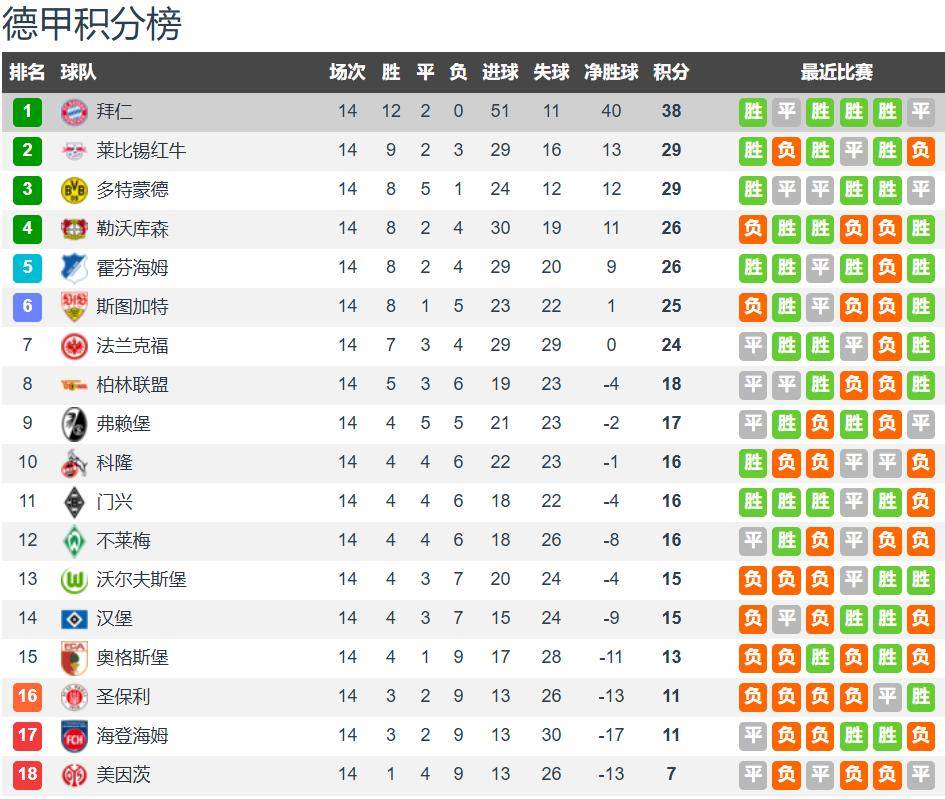Open the Eintracht Frankfurt eagle logo
This screenshot has width=945, height=799.
click(74, 345)
